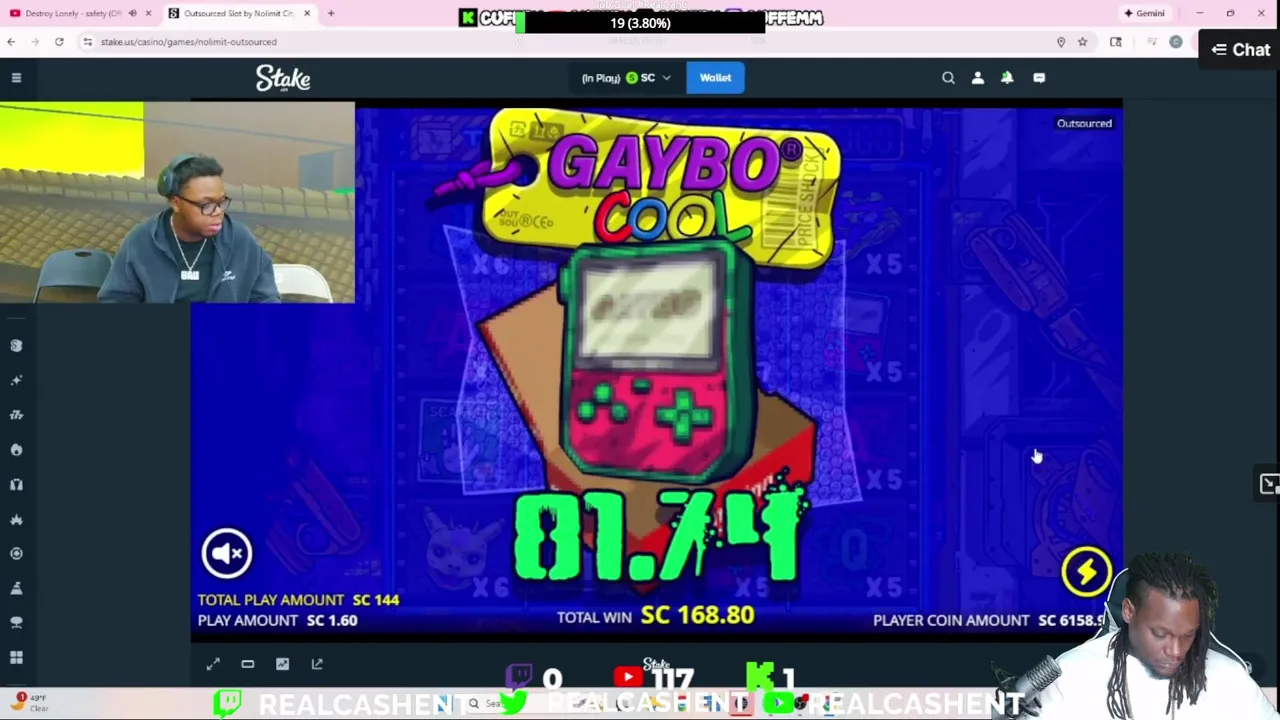Open sidebar sparkle new releases icon
This screenshot has height=720, width=1280.
(x=16, y=380)
